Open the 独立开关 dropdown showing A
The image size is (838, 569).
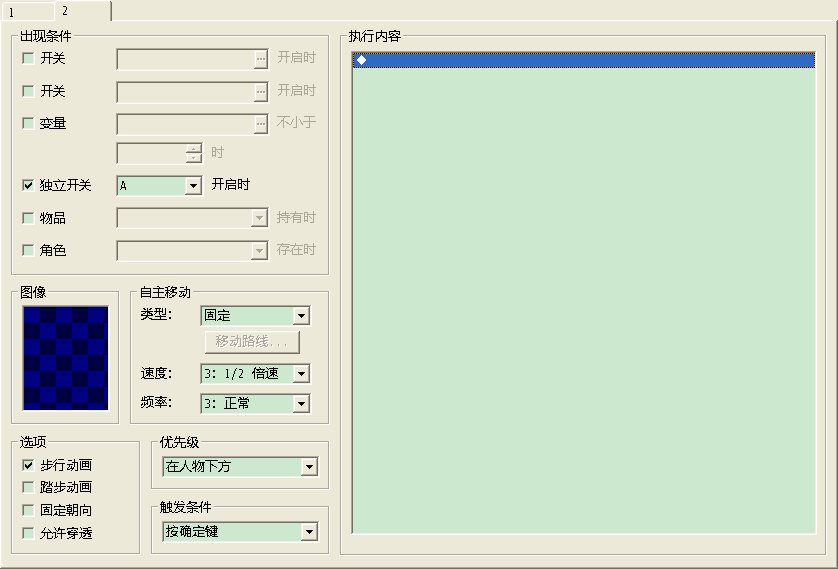point(160,186)
